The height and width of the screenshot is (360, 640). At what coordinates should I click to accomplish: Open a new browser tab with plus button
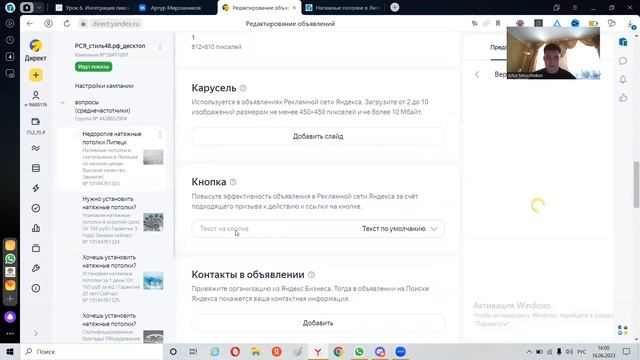pos(395,7)
